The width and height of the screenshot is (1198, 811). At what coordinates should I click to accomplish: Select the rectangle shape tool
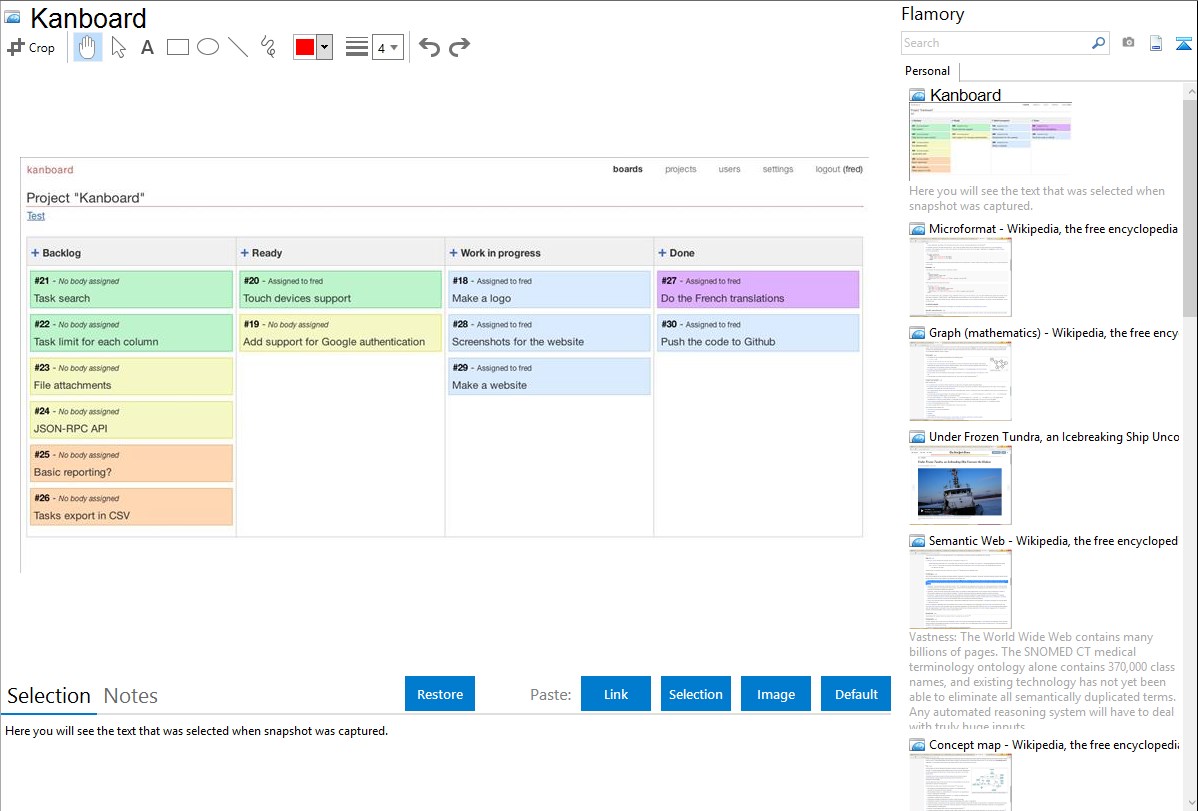coord(177,47)
